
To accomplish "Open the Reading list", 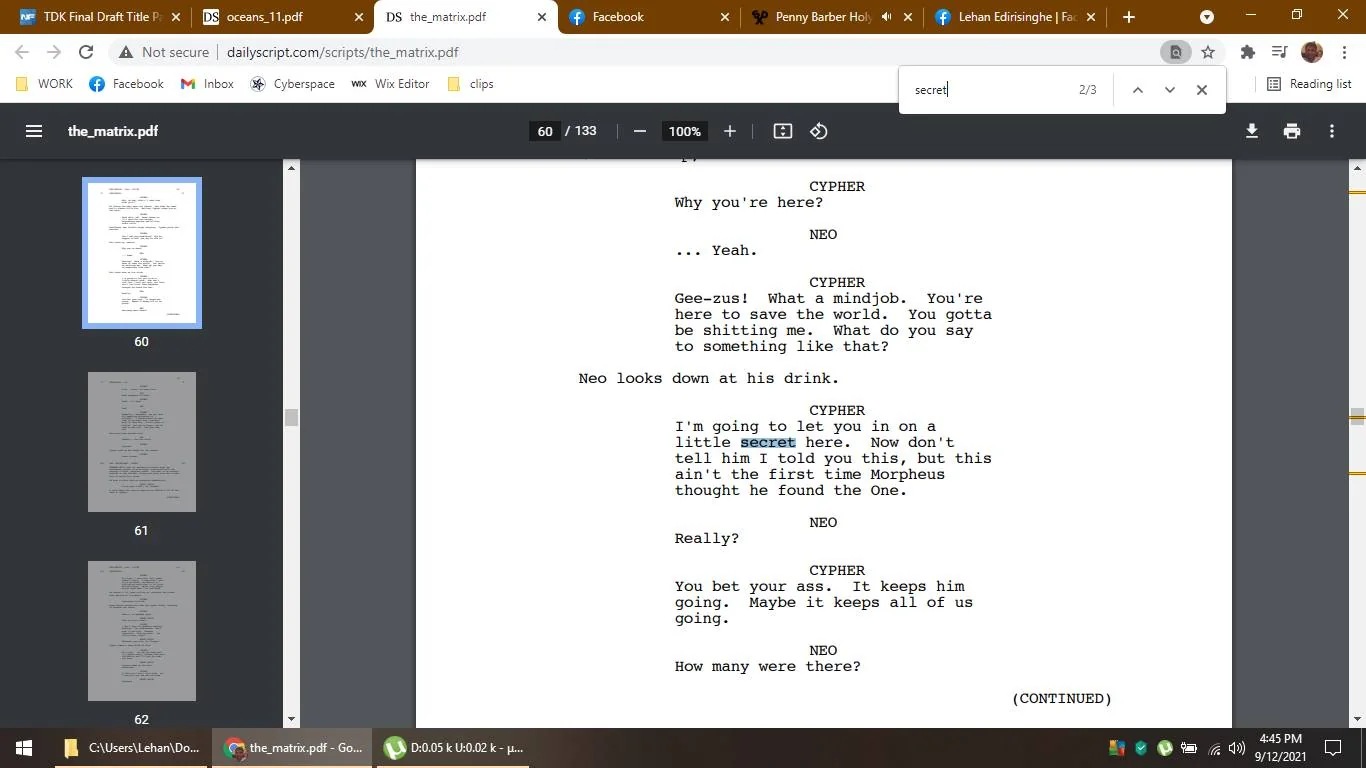I will [1309, 84].
